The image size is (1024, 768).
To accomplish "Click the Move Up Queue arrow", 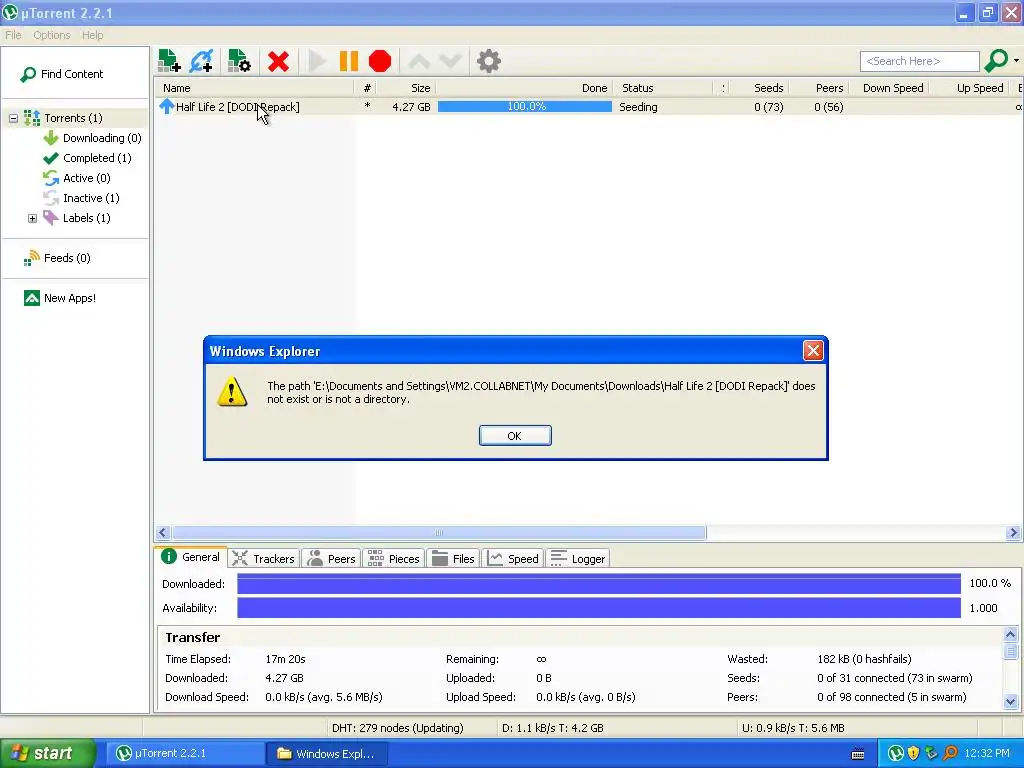I will tap(419, 61).
